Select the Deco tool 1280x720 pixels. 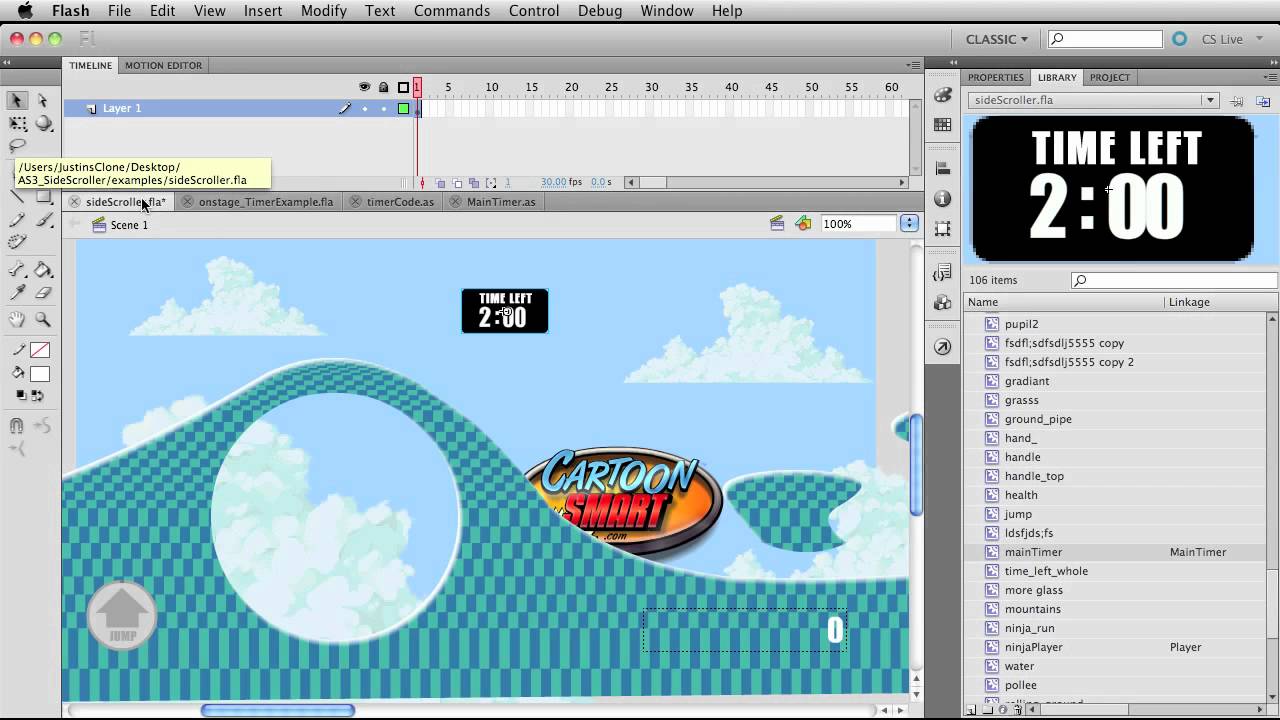[17, 243]
